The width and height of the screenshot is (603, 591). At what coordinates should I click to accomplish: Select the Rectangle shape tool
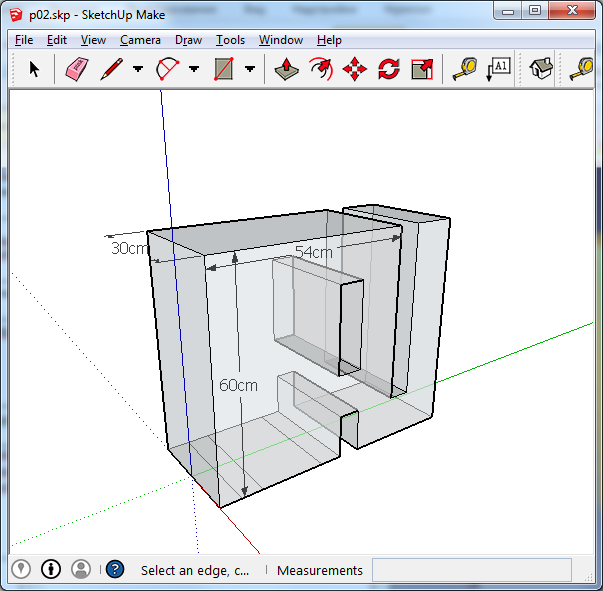223,69
